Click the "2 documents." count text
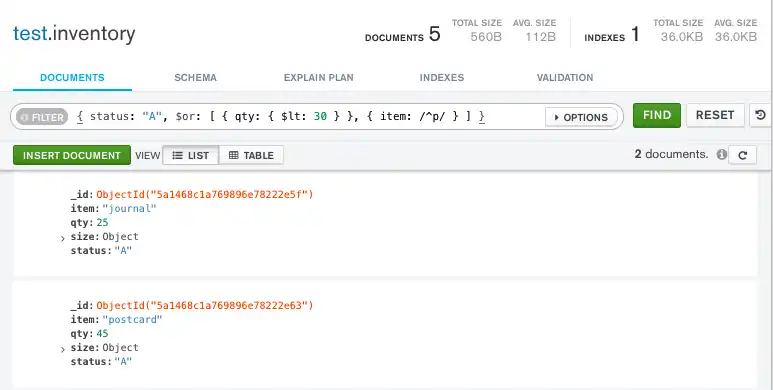The height and width of the screenshot is (390, 773). point(671,154)
